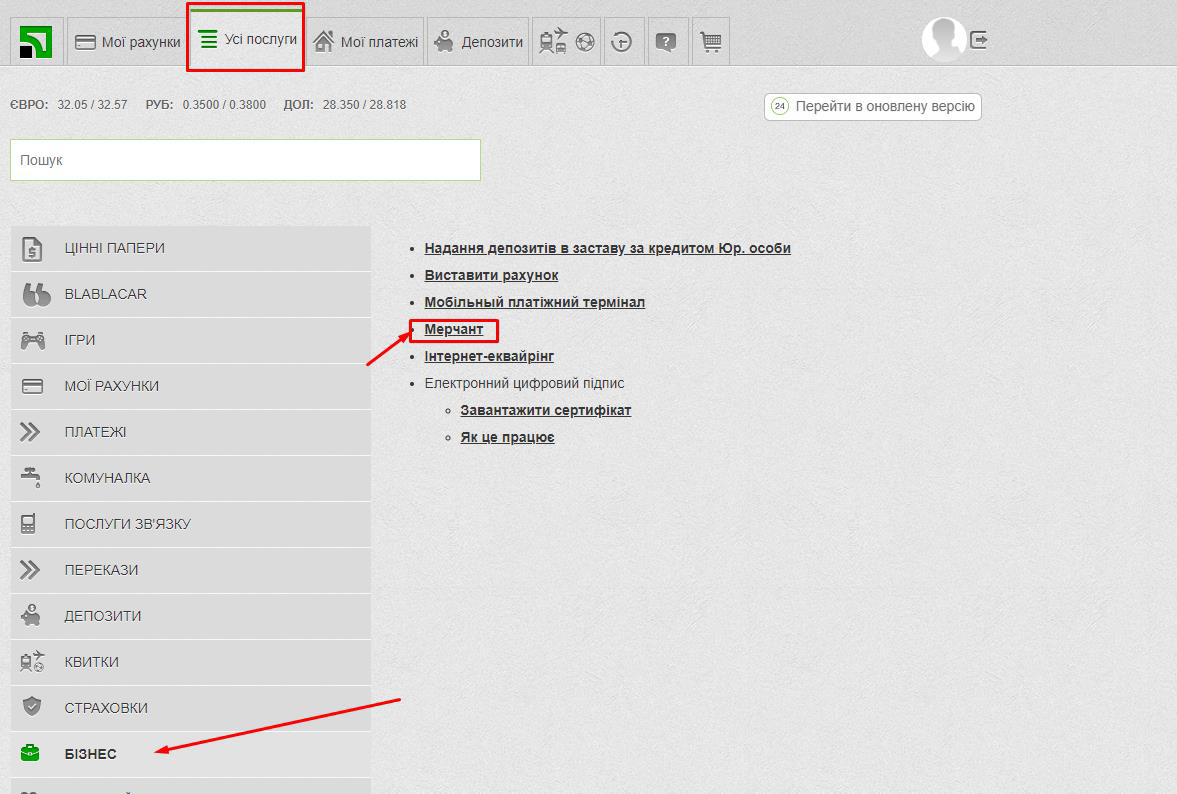Open the Мої платежі tab
1177x794 pixels.
click(366, 42)
